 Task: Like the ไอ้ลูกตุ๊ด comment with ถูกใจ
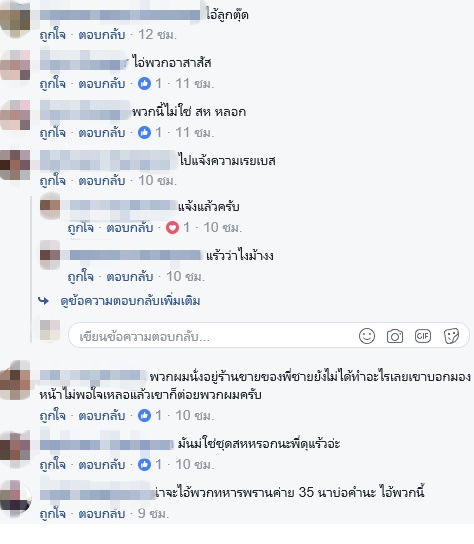(52, 35)
